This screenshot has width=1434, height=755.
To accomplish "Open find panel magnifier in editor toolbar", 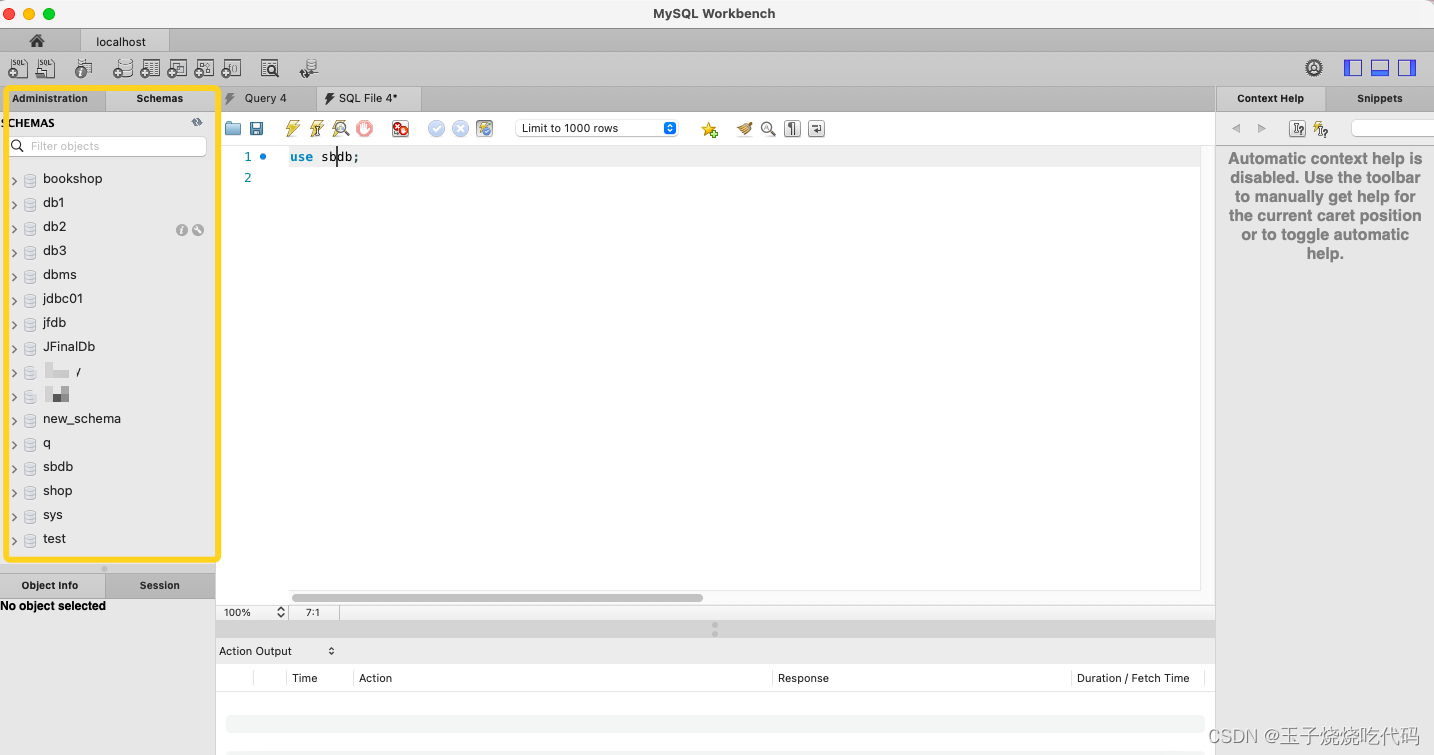I will pos(768,128).
